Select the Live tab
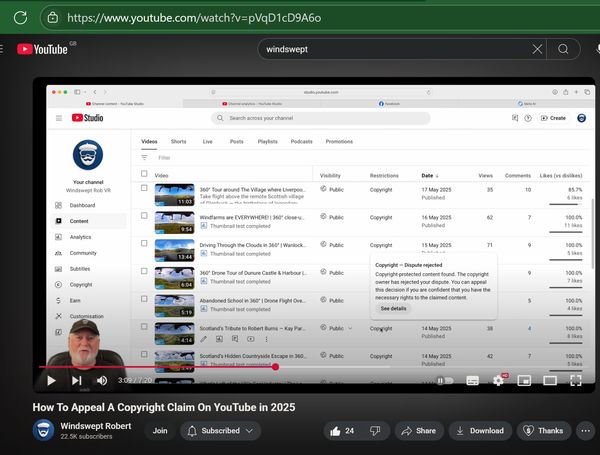Viewport: 600px width, 455px height. (x=207, y=141)
